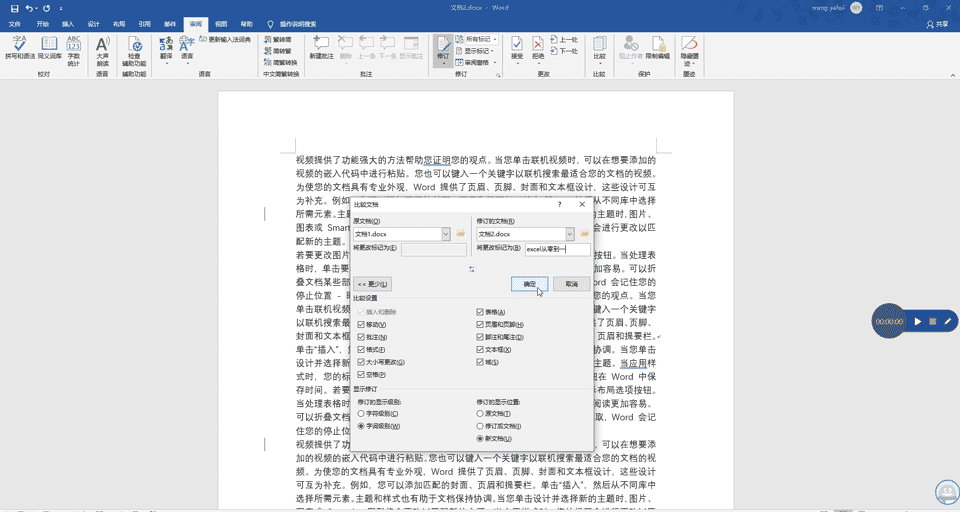
Task: Click the 比较 compare icon in ribbon
Action: (x=599, y=47)
